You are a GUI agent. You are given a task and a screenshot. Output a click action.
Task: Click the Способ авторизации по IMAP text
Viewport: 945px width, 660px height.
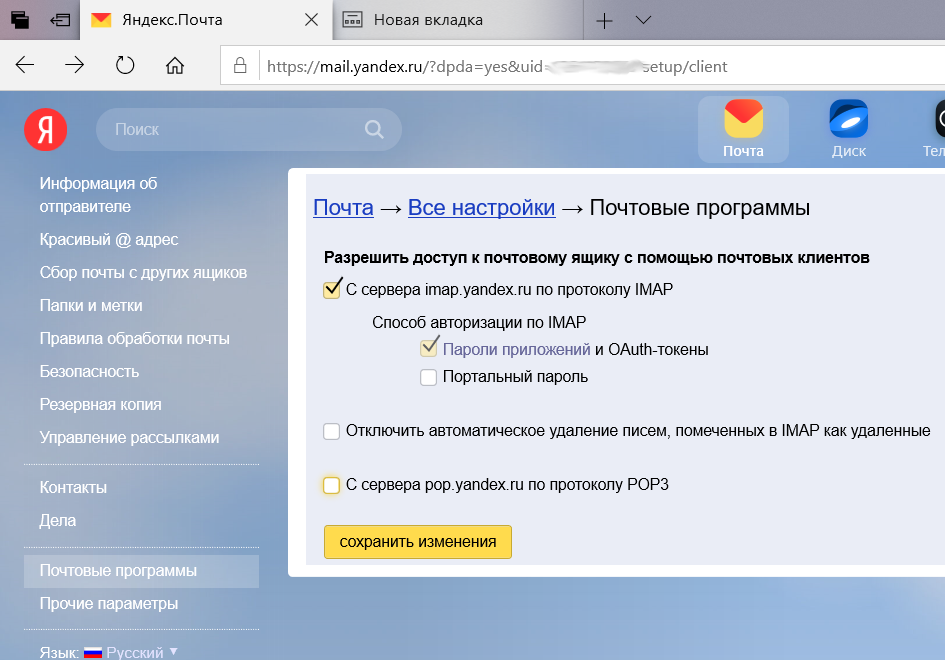click(x=479, y=322)
